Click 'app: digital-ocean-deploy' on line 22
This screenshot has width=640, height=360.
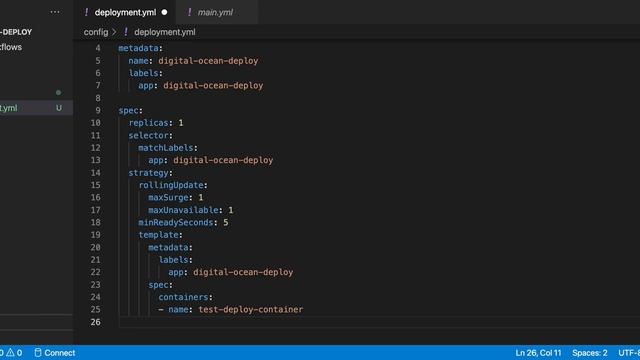[x=231, y=272]
